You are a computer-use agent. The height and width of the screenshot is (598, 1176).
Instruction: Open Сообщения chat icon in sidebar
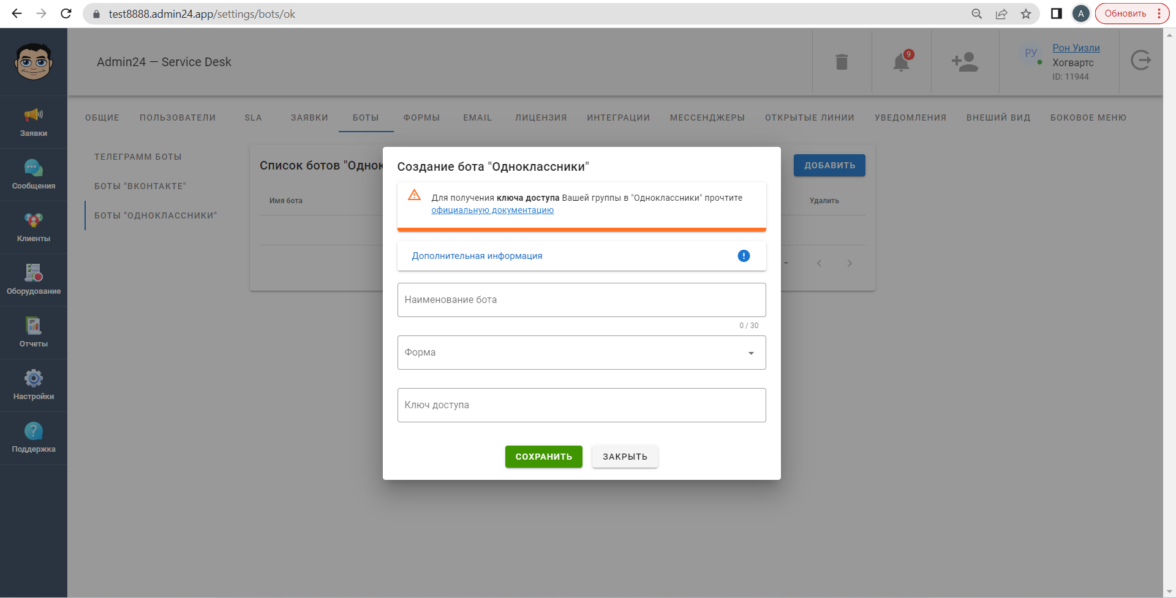(33, 169)
